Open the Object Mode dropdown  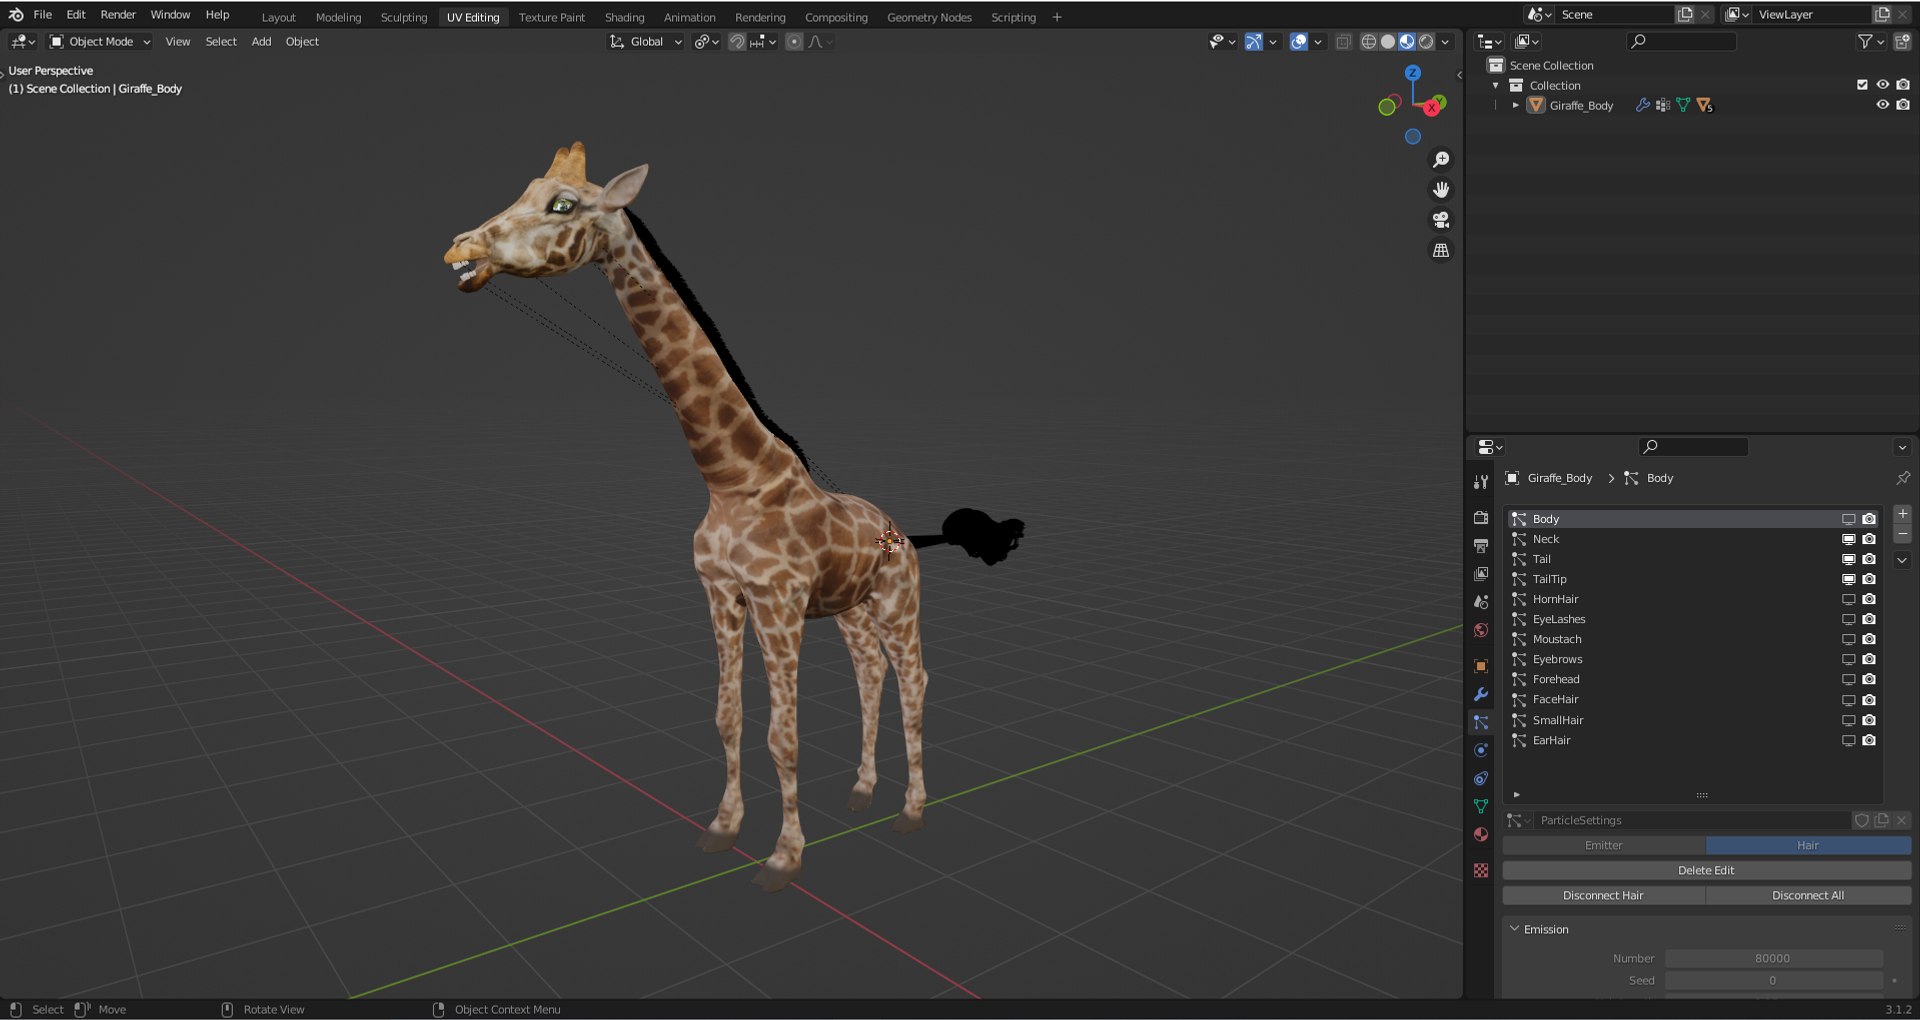click(100, 42)
